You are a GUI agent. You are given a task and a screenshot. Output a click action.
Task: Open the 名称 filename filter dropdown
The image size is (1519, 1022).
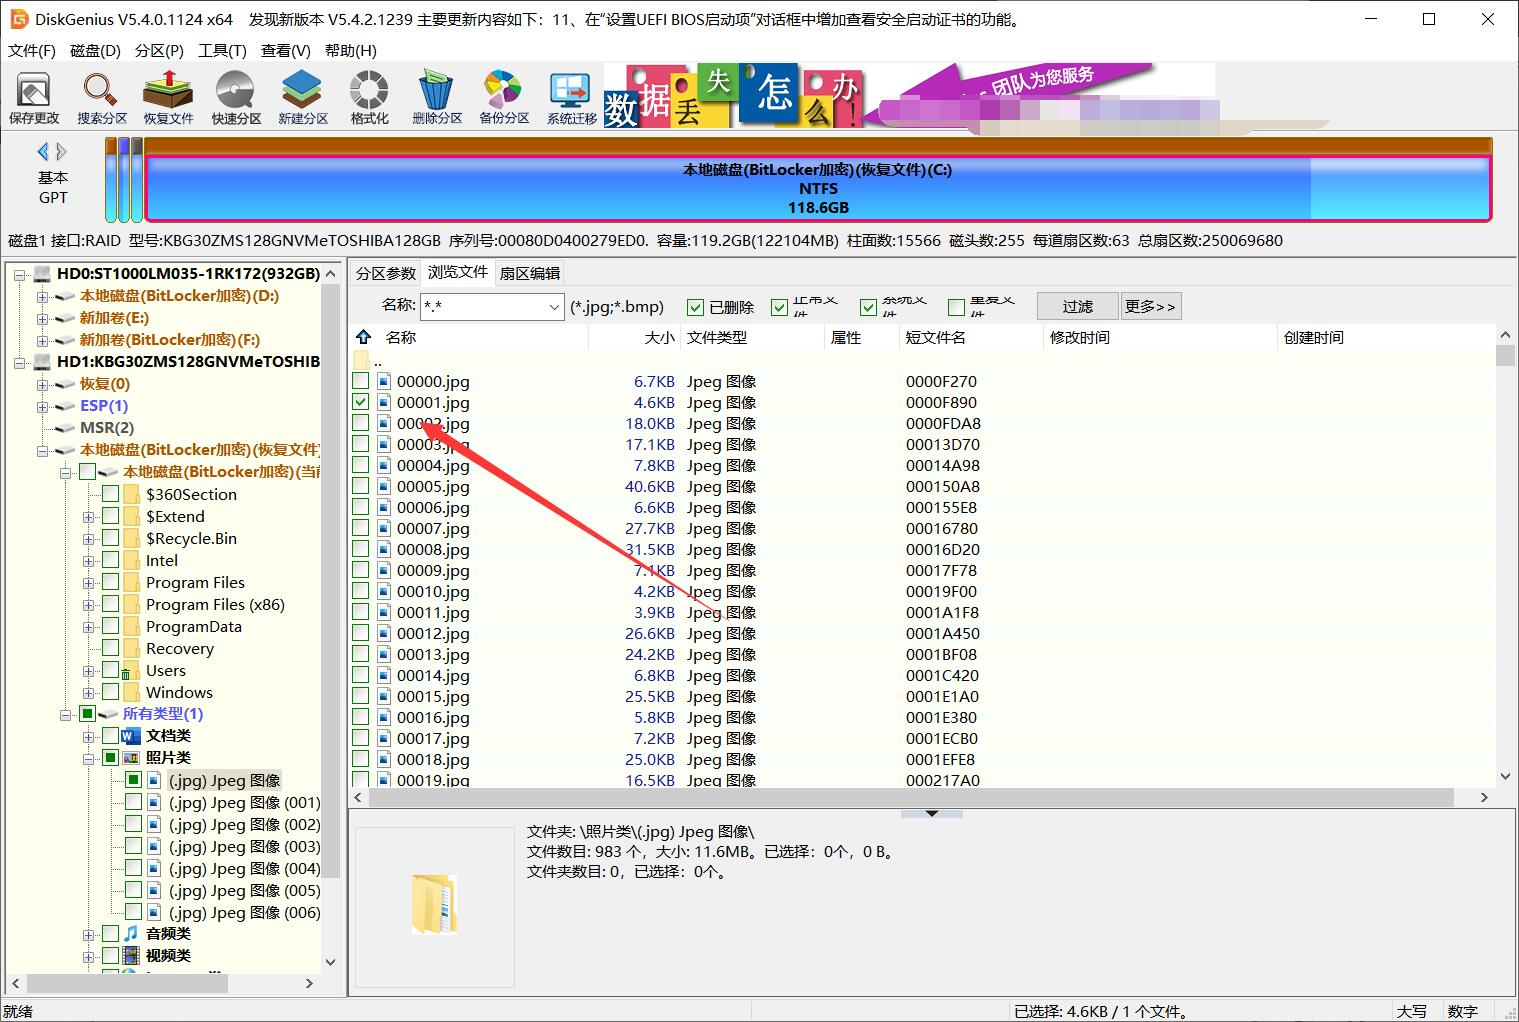tap(554, 307)
